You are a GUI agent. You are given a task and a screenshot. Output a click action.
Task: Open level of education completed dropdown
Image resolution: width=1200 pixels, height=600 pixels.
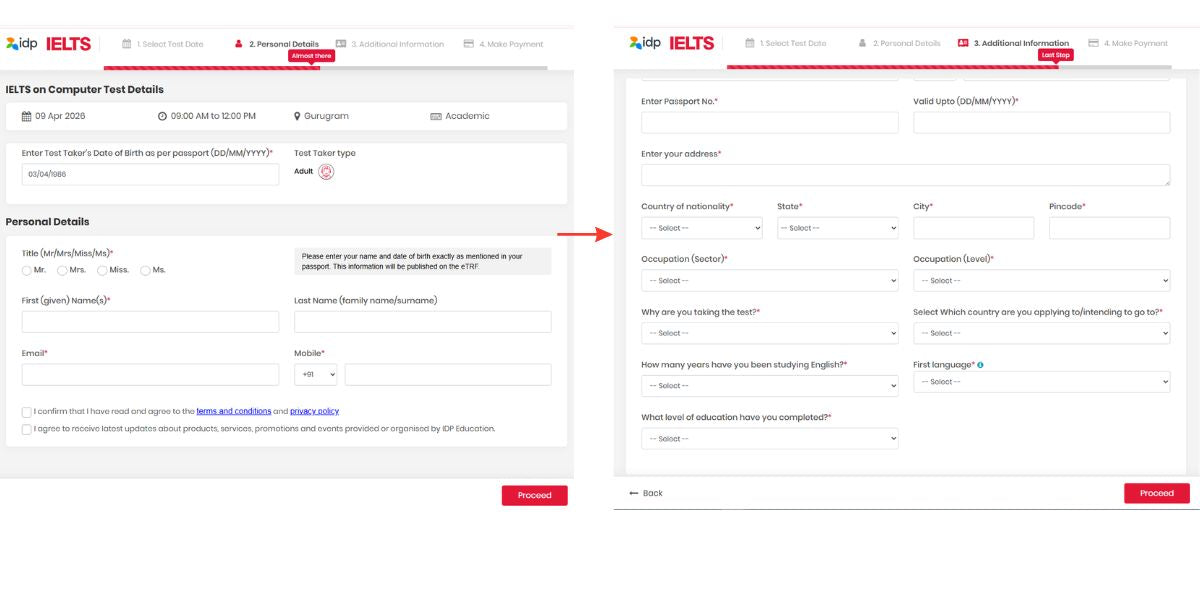click(770, 439)
